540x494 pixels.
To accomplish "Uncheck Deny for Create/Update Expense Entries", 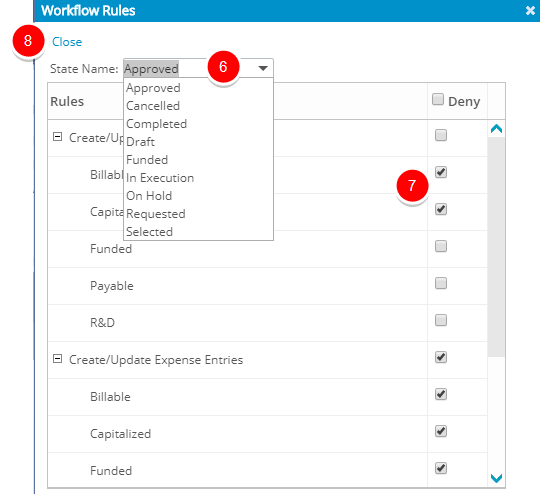I will click(441, 357).
